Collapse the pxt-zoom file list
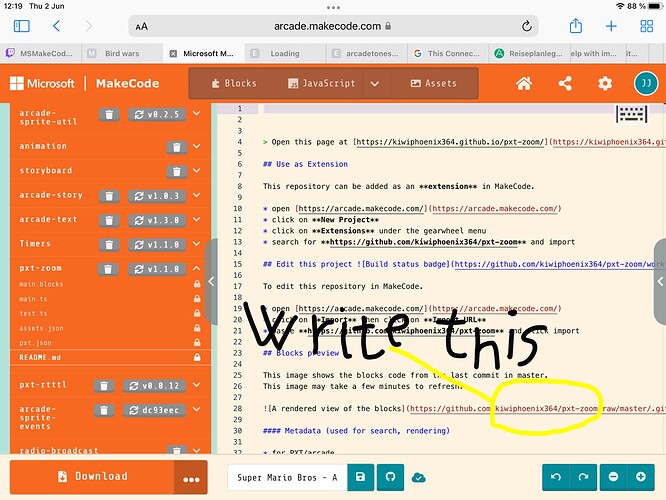666x500 pixels. point(197,268)
